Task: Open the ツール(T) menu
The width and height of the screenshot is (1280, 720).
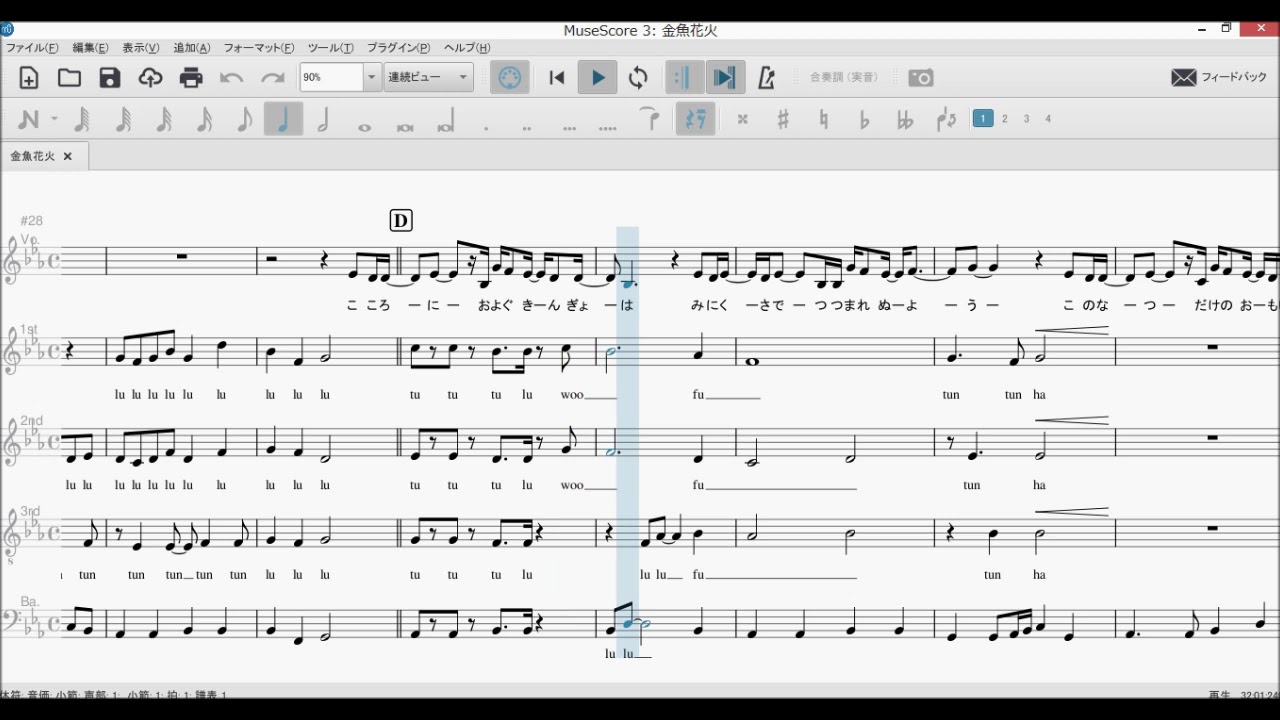Action: (x=331, y=48)
